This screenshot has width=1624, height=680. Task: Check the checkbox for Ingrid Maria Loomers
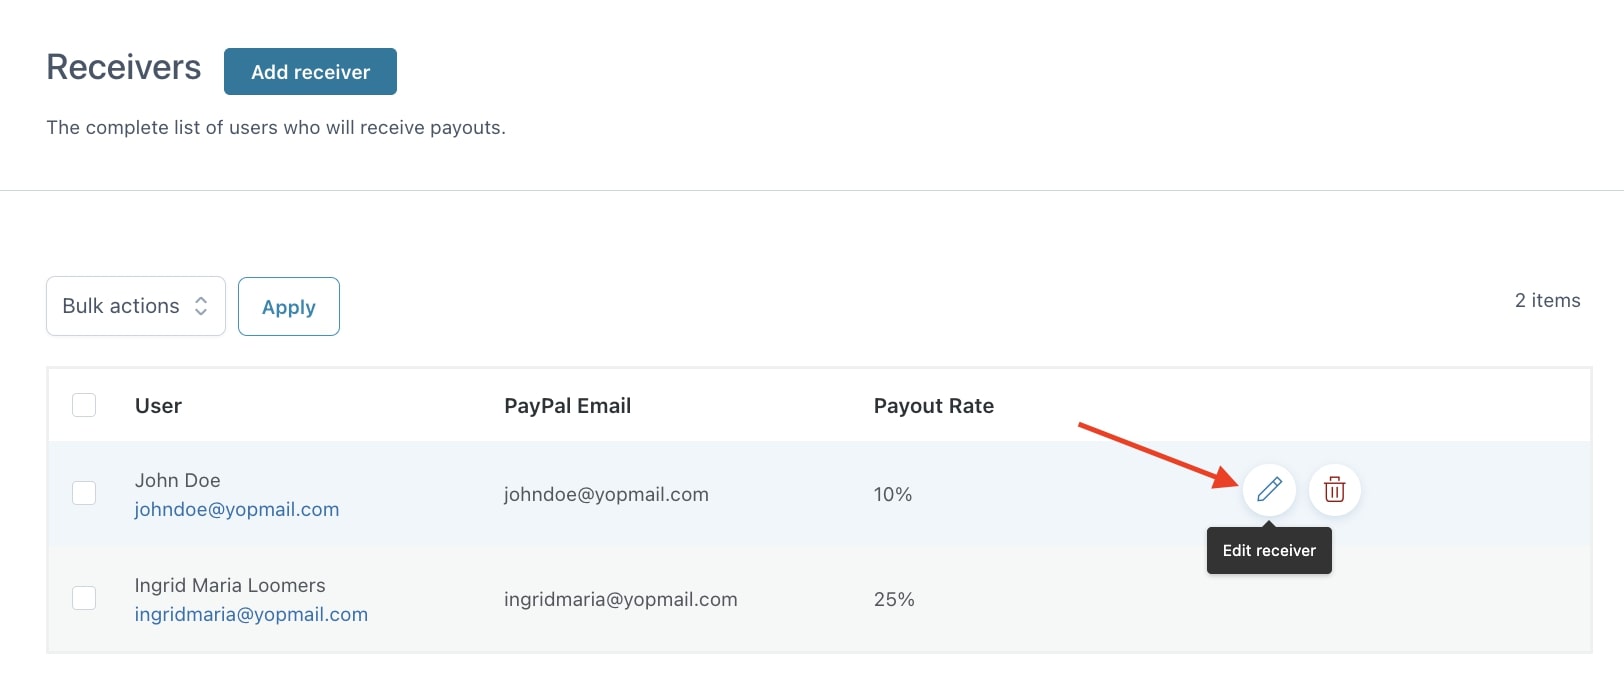coord(84,598)
